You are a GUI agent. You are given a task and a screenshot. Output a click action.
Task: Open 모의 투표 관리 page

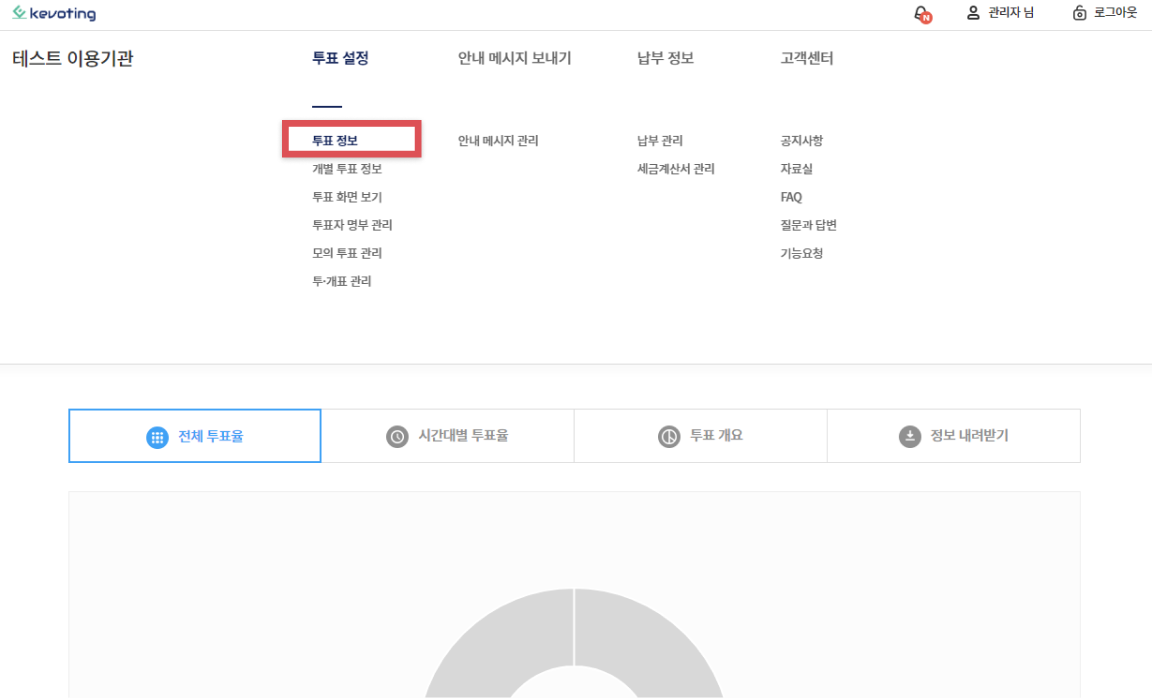(x=347, y=253)
